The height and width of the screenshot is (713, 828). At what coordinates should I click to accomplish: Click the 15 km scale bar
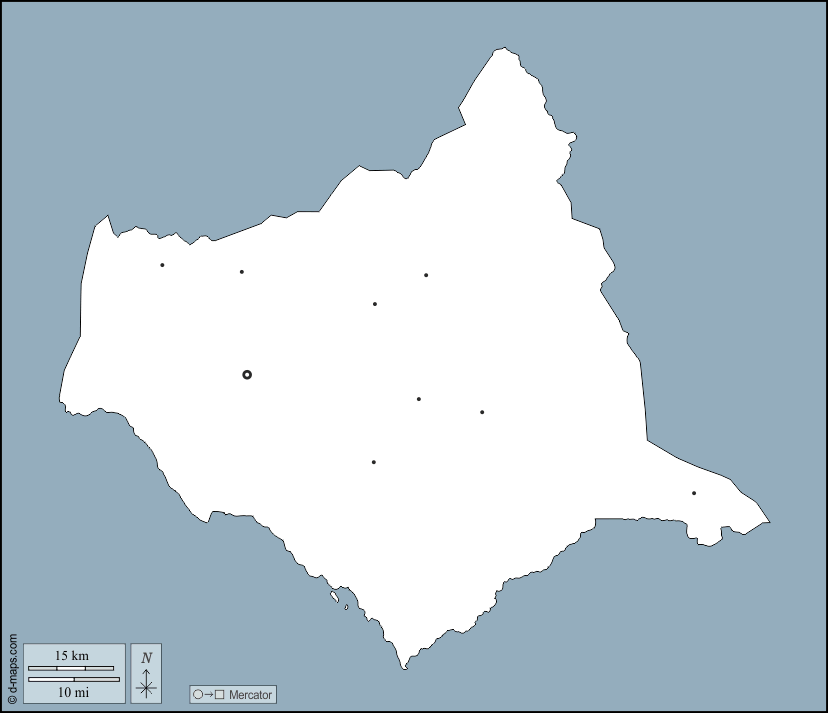click(x=70, y=668)
